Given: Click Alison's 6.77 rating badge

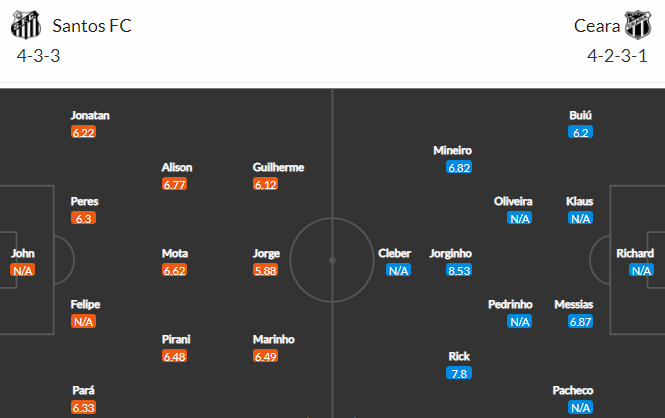Looking at the screenshot, I should point(174,184).
